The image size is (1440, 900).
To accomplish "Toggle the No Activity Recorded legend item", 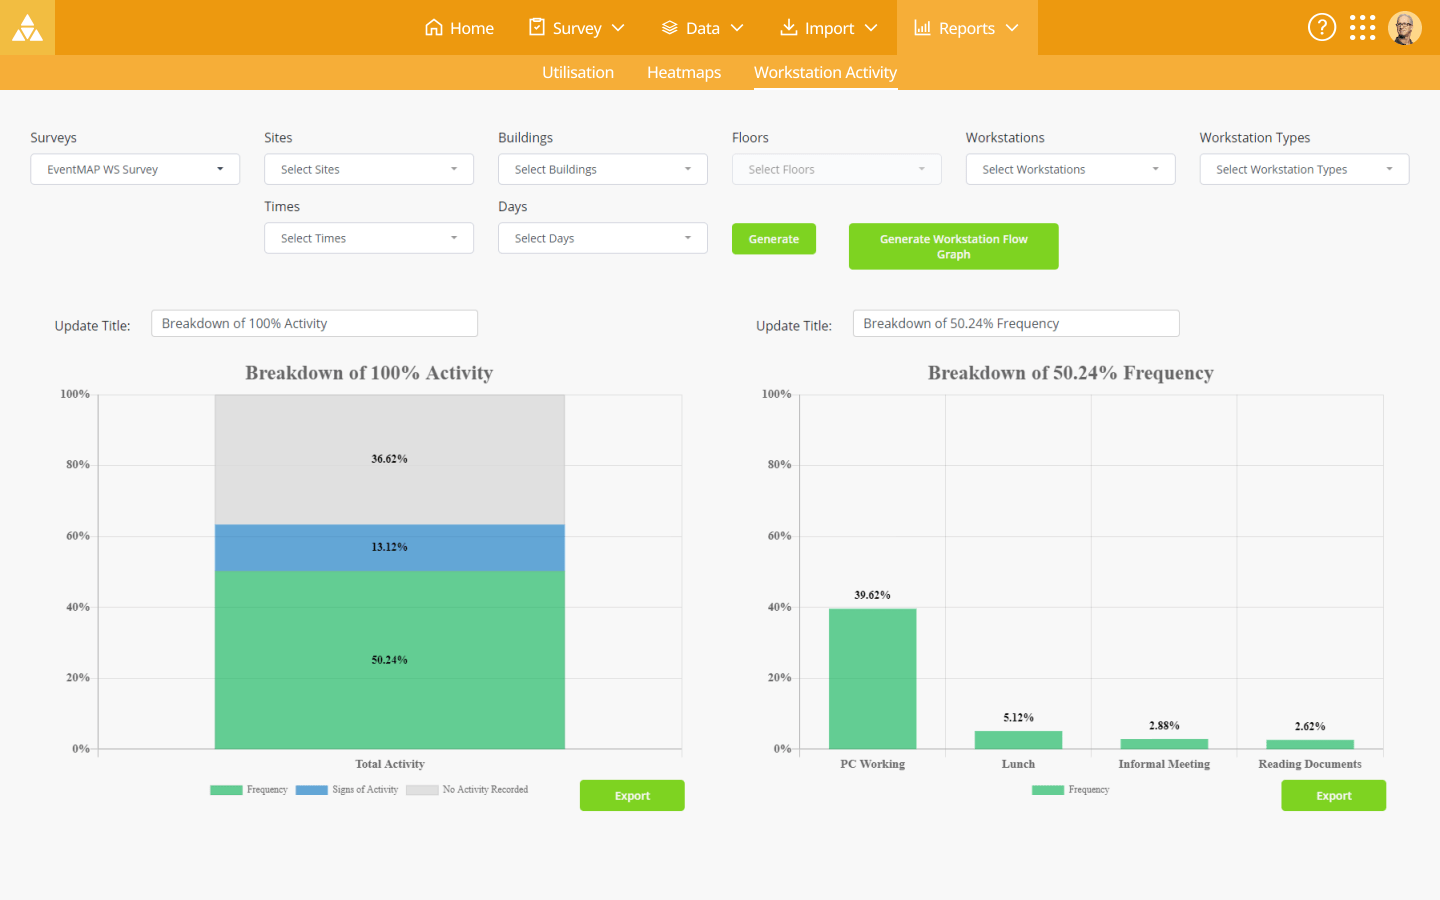I will pyautogui.click(x=467, y=790).
